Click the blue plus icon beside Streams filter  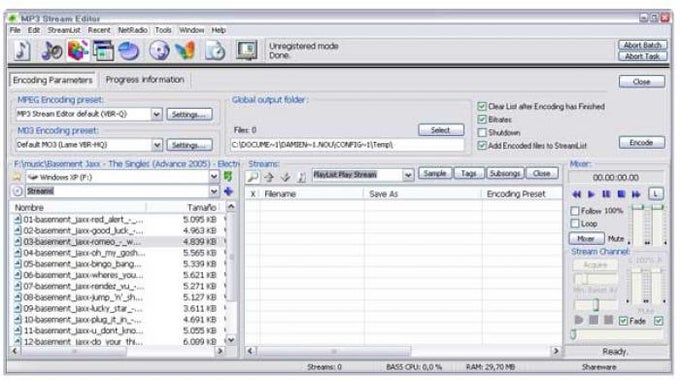coord(228,191)
